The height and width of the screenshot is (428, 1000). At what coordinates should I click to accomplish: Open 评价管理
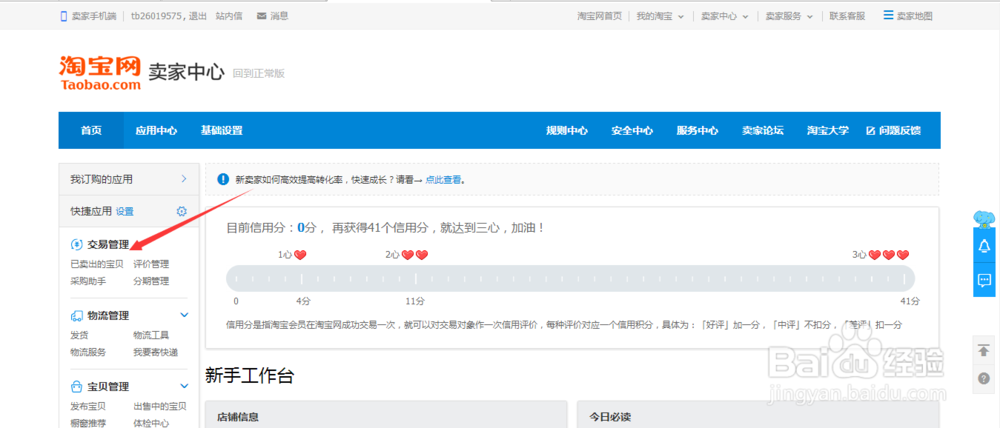point(151,264)
